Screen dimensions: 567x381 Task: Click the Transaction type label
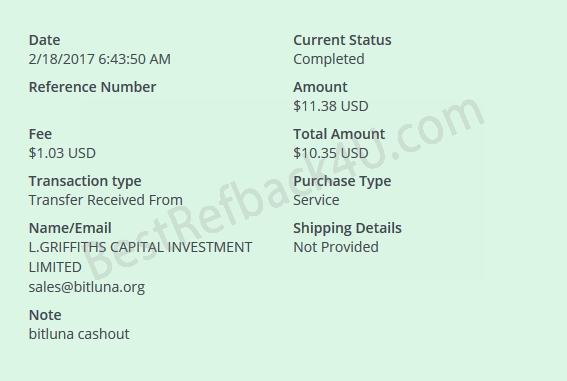pyautogui.click(x=85, y=181)
